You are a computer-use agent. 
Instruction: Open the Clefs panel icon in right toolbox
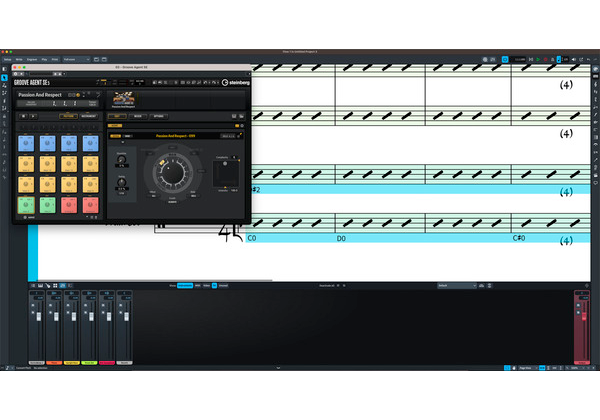(x=596, y=84)
